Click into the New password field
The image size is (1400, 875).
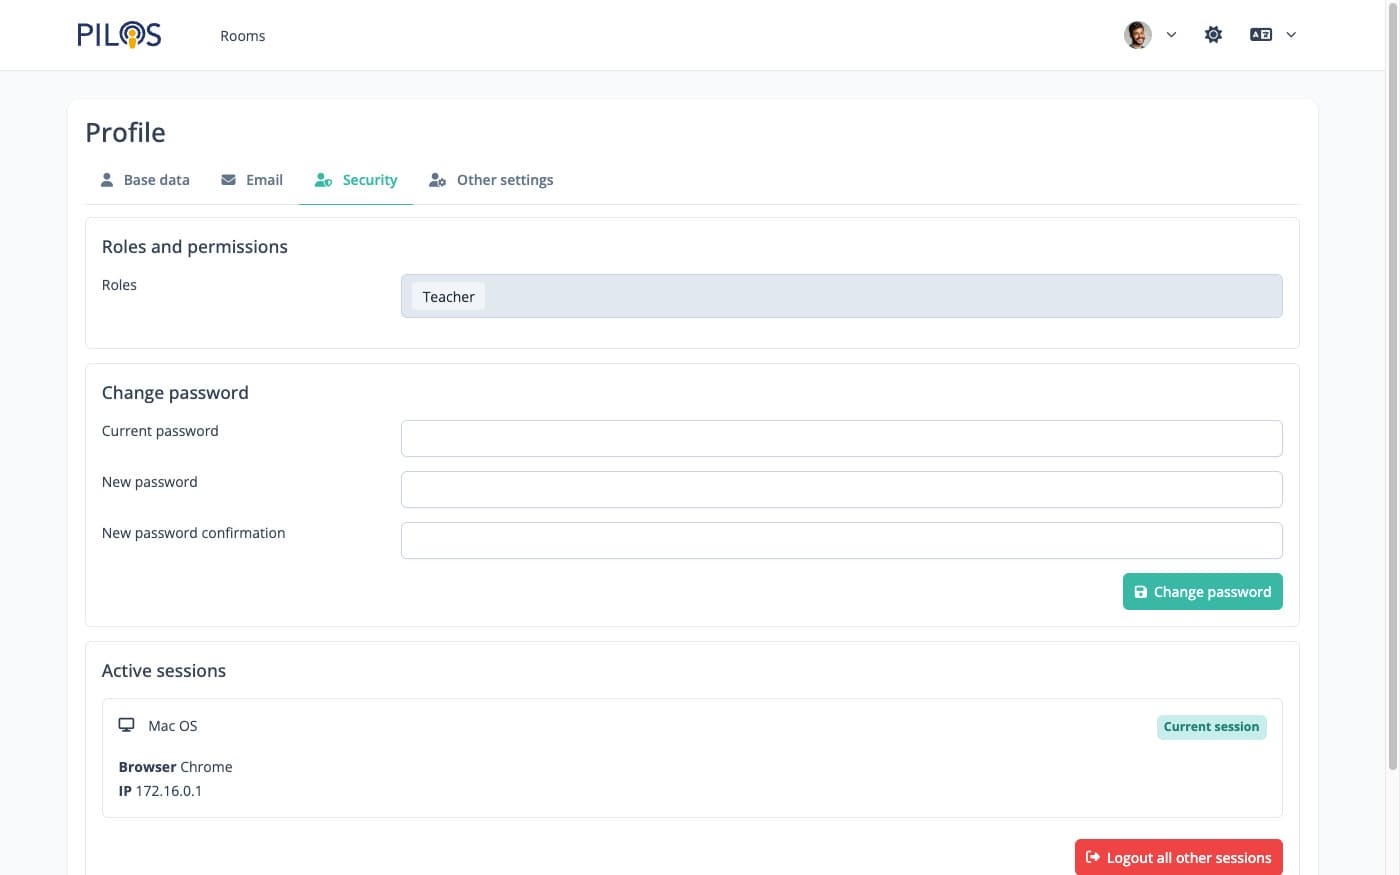[x=841, y=489]
